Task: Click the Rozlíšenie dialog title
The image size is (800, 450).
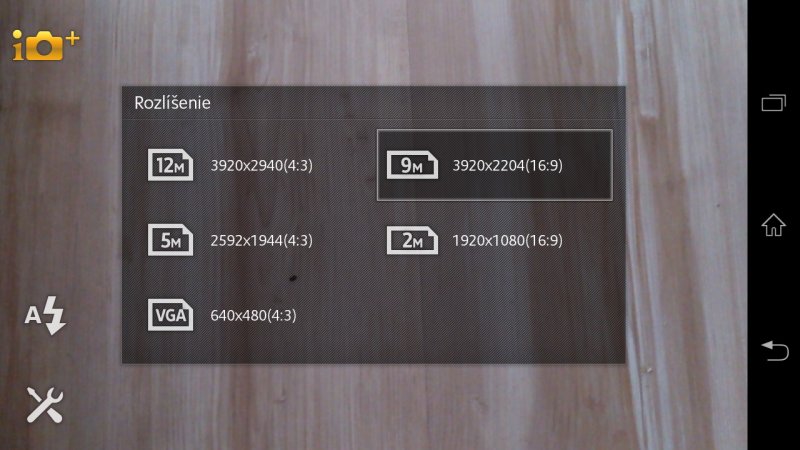Action: (x=172, y=103)
